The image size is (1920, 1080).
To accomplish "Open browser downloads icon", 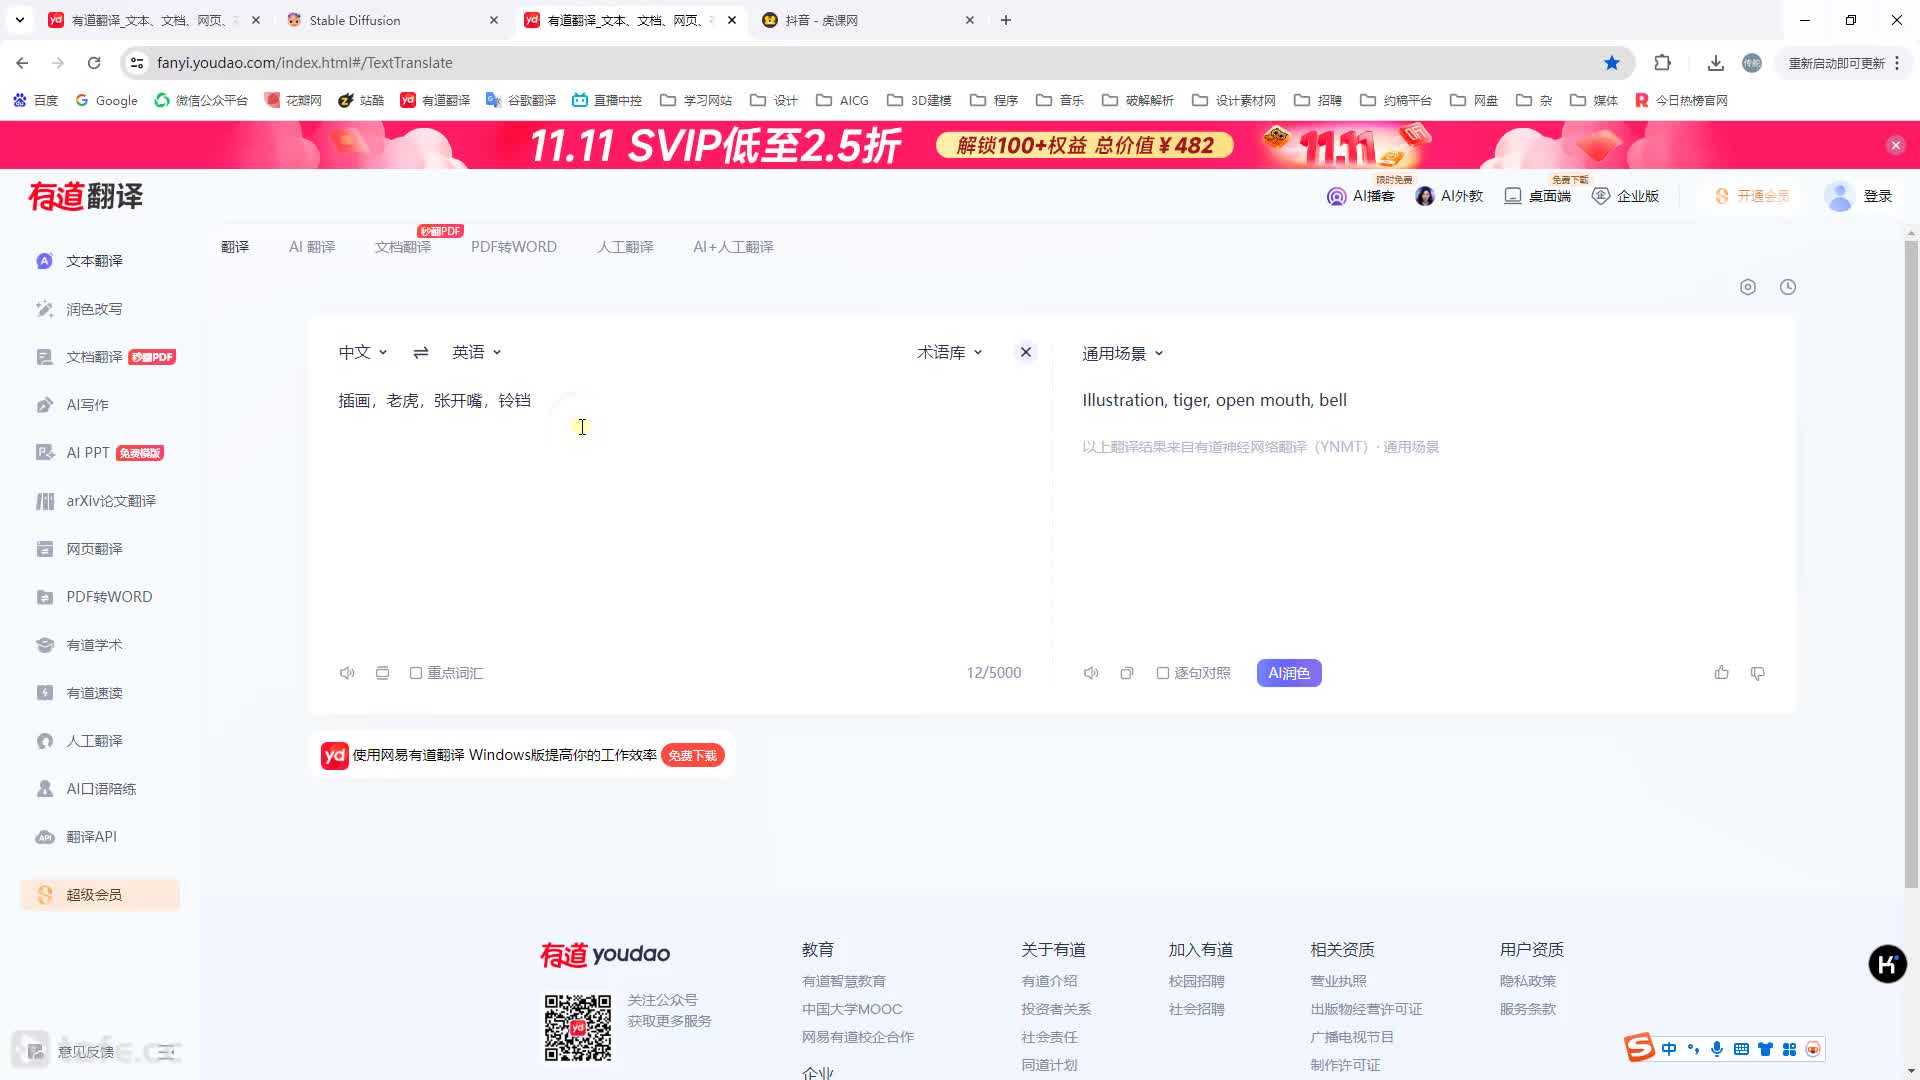I will coord(1716,62).
